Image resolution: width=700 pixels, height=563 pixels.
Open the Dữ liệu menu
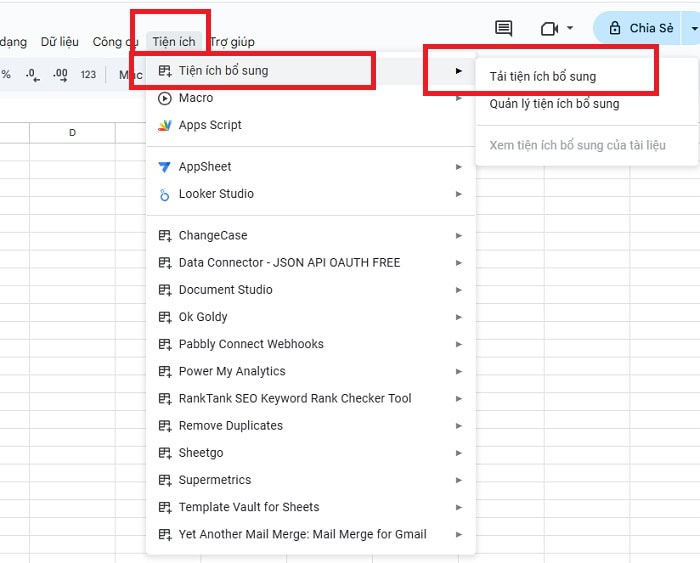click(x=60, y=42)
